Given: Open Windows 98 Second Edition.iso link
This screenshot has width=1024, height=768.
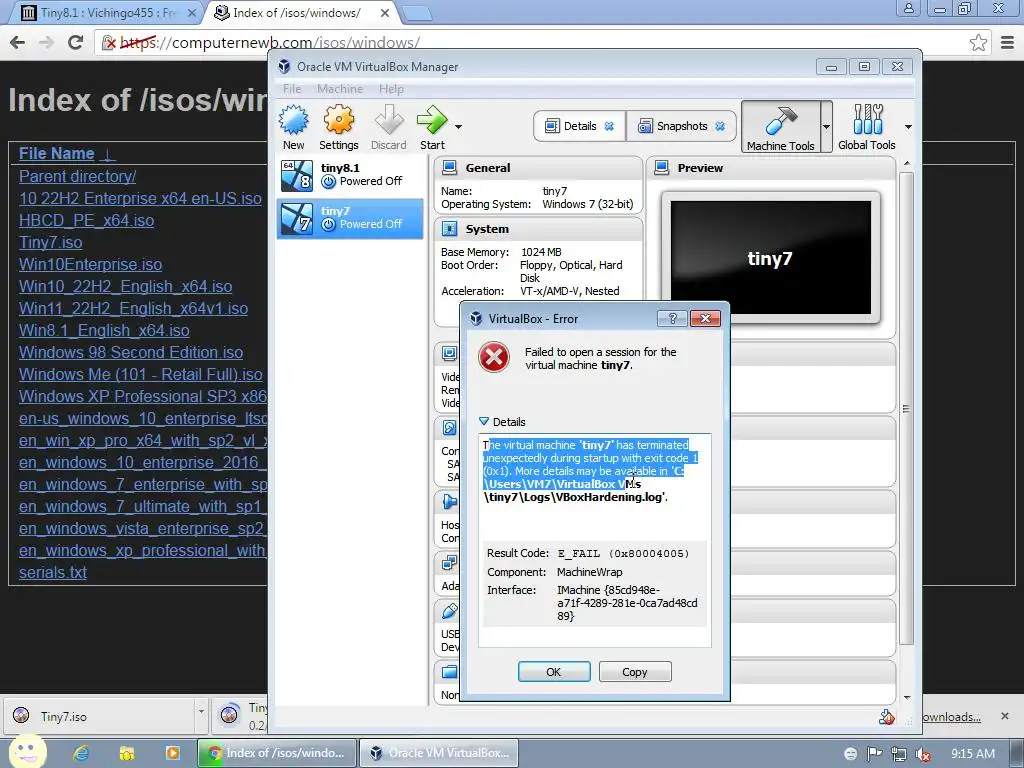Looking at the screenshot, I should click(131, 353).
